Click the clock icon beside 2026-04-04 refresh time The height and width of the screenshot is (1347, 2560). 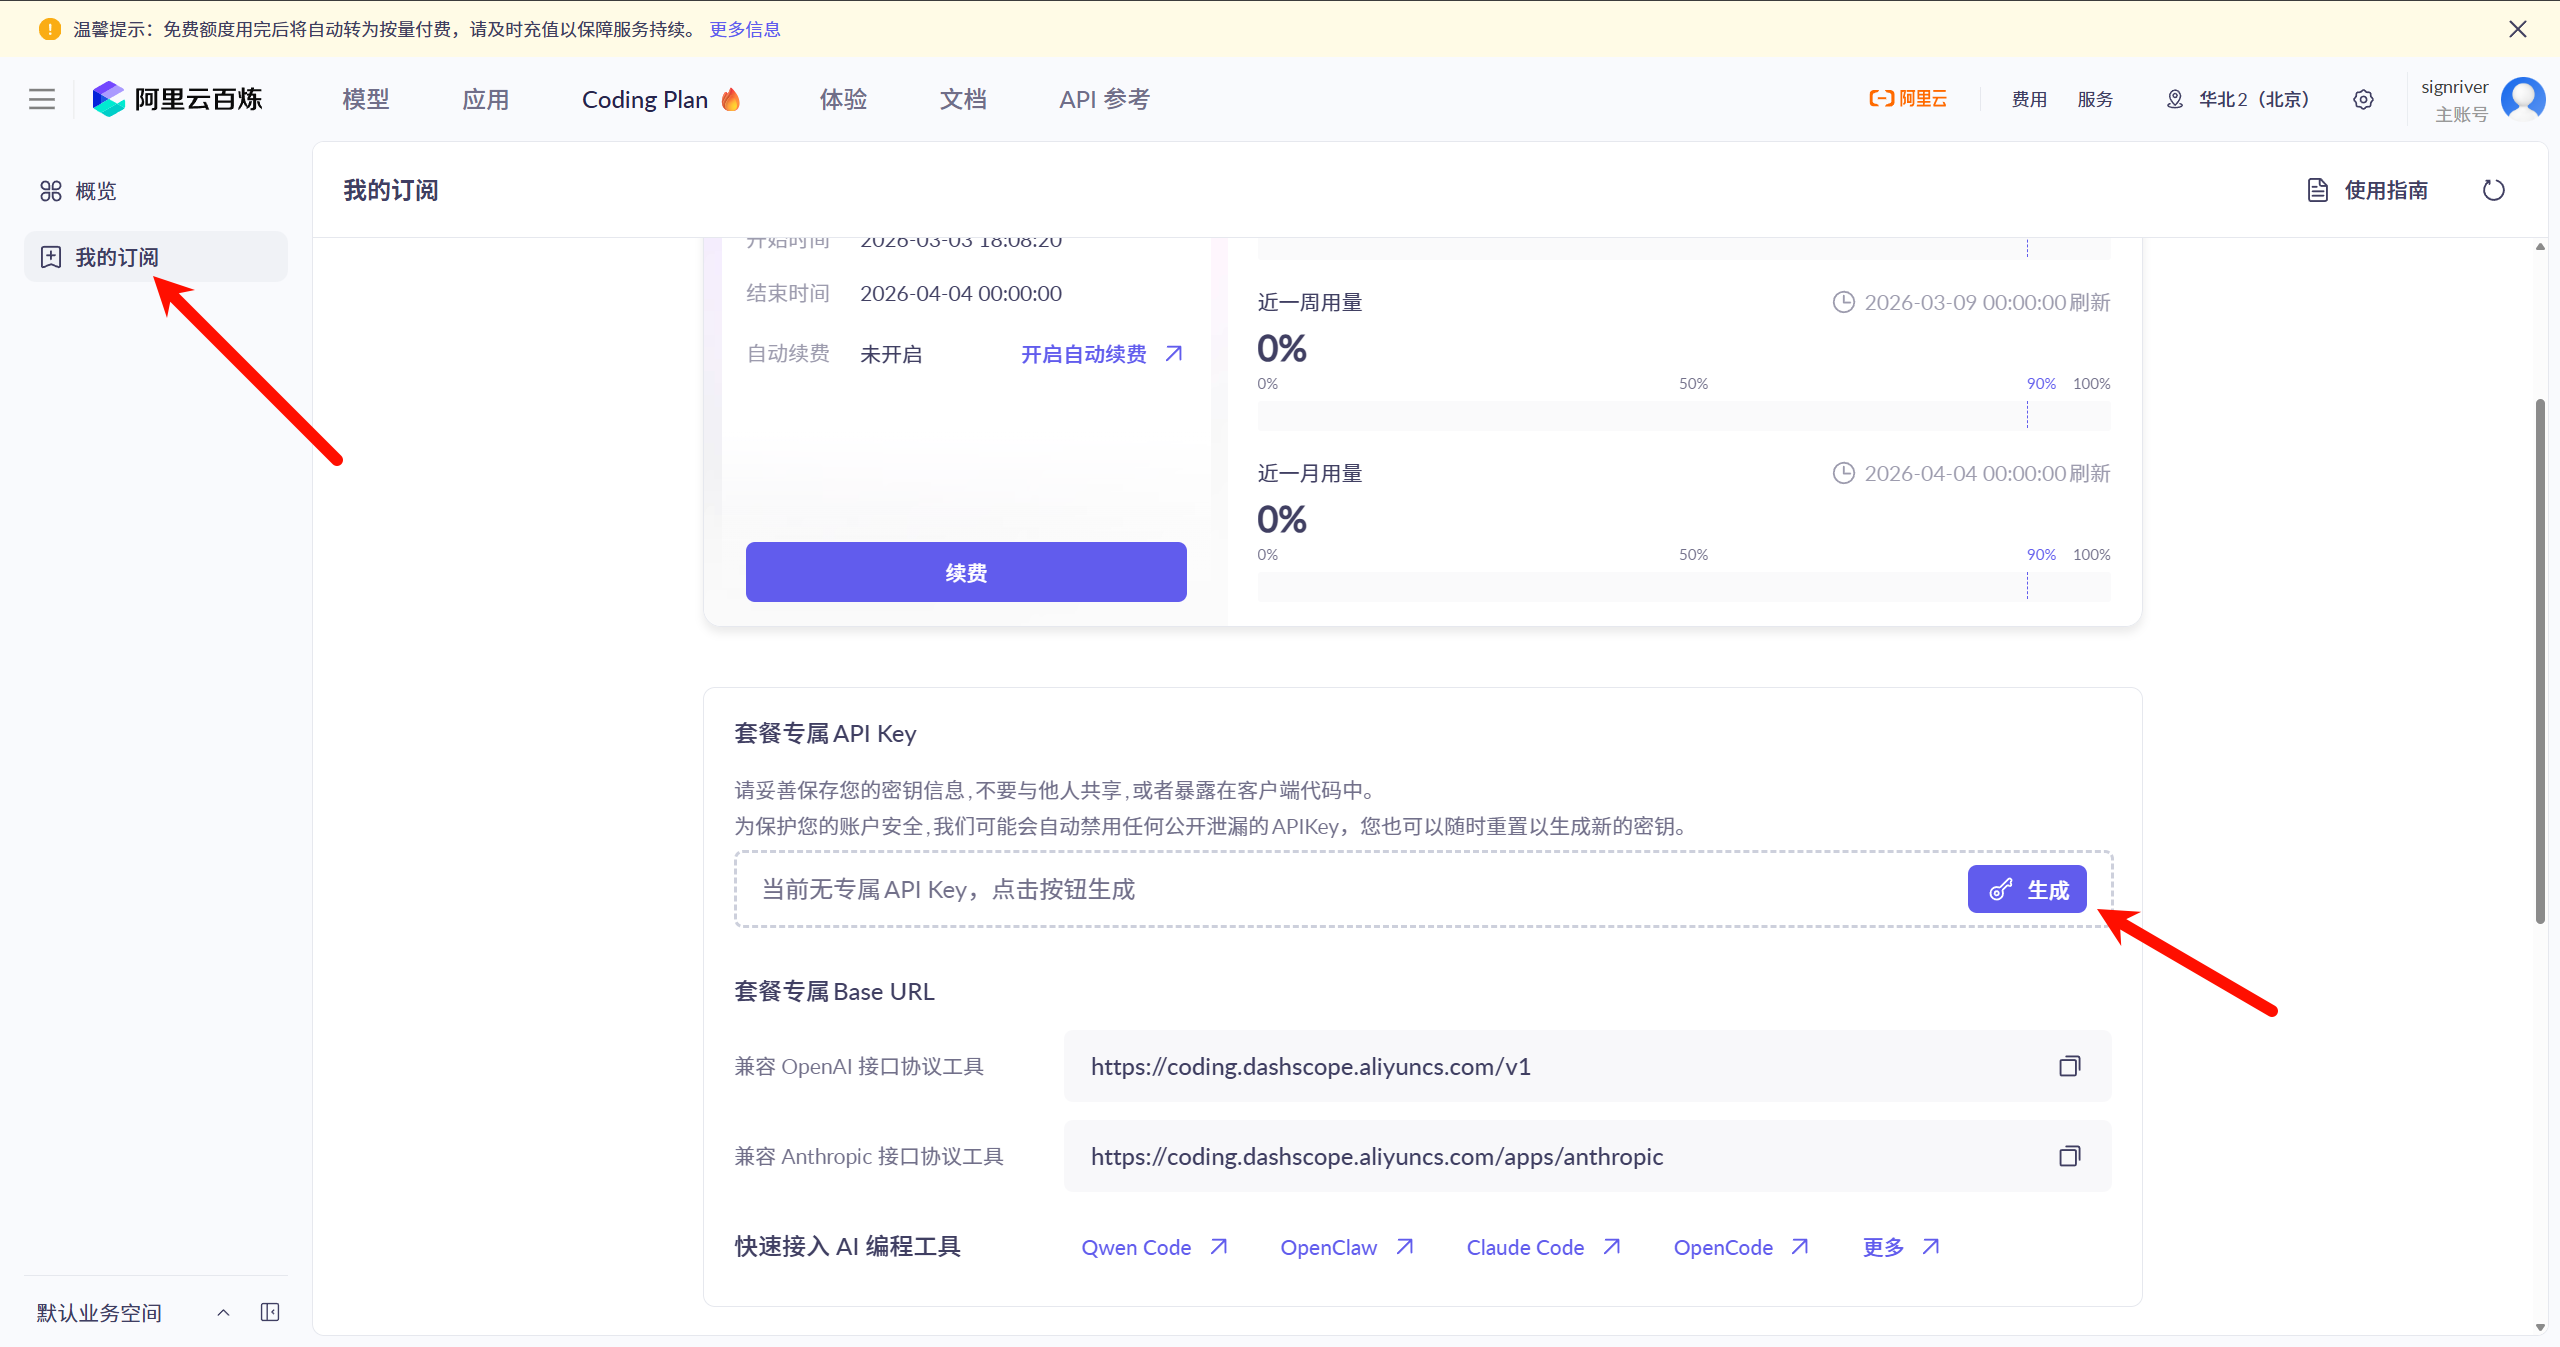[x=1843, y=473]
